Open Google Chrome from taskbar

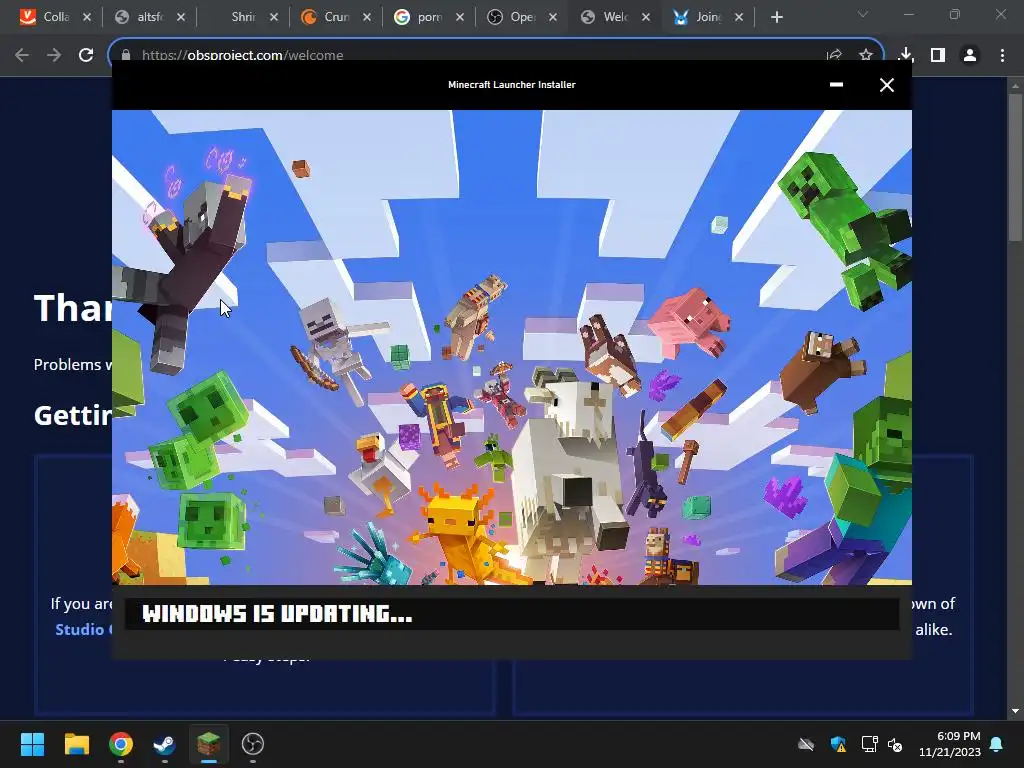[121, 744]
